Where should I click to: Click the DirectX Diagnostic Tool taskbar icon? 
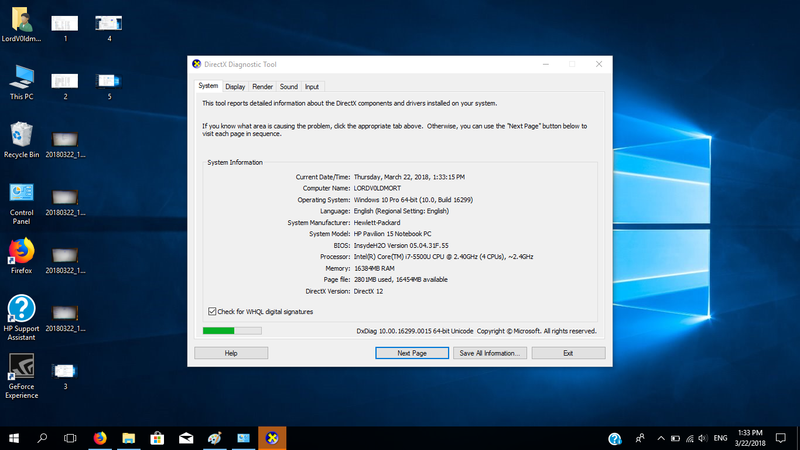tap(271, 438)
